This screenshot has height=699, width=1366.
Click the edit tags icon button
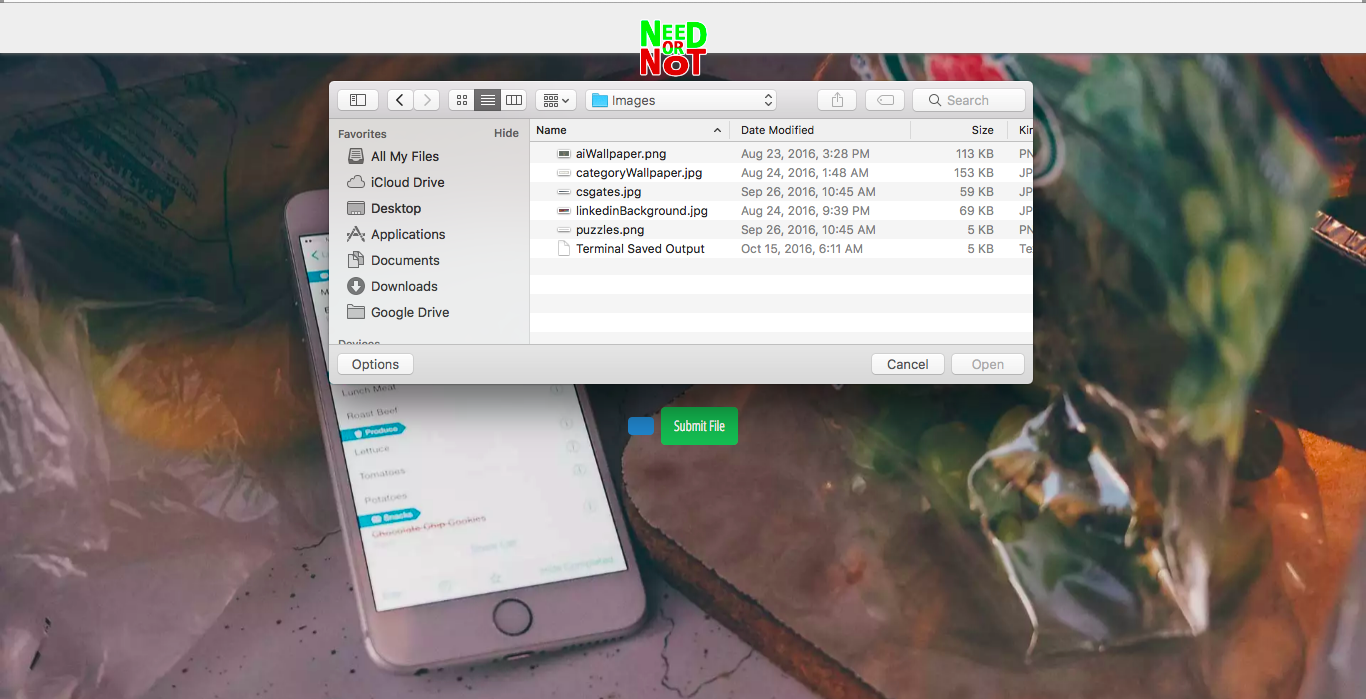coord(885,100)
